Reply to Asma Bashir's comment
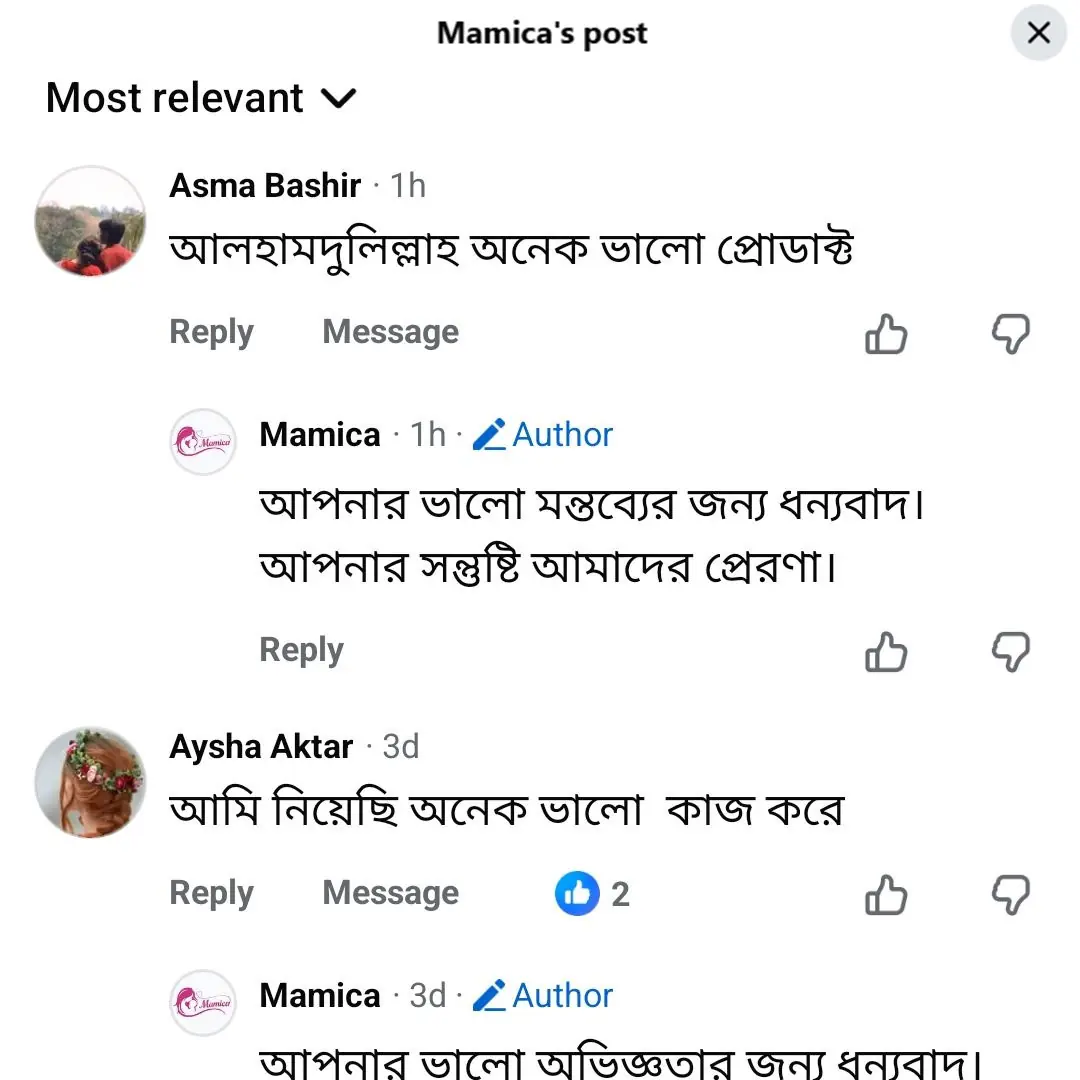Screen dimensions: 1080x1080 [x=211, y=332]
